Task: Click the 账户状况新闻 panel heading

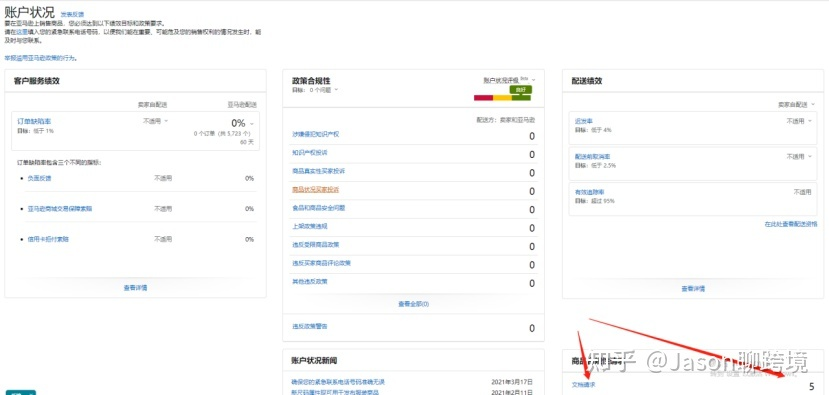Action: (315, 361)
